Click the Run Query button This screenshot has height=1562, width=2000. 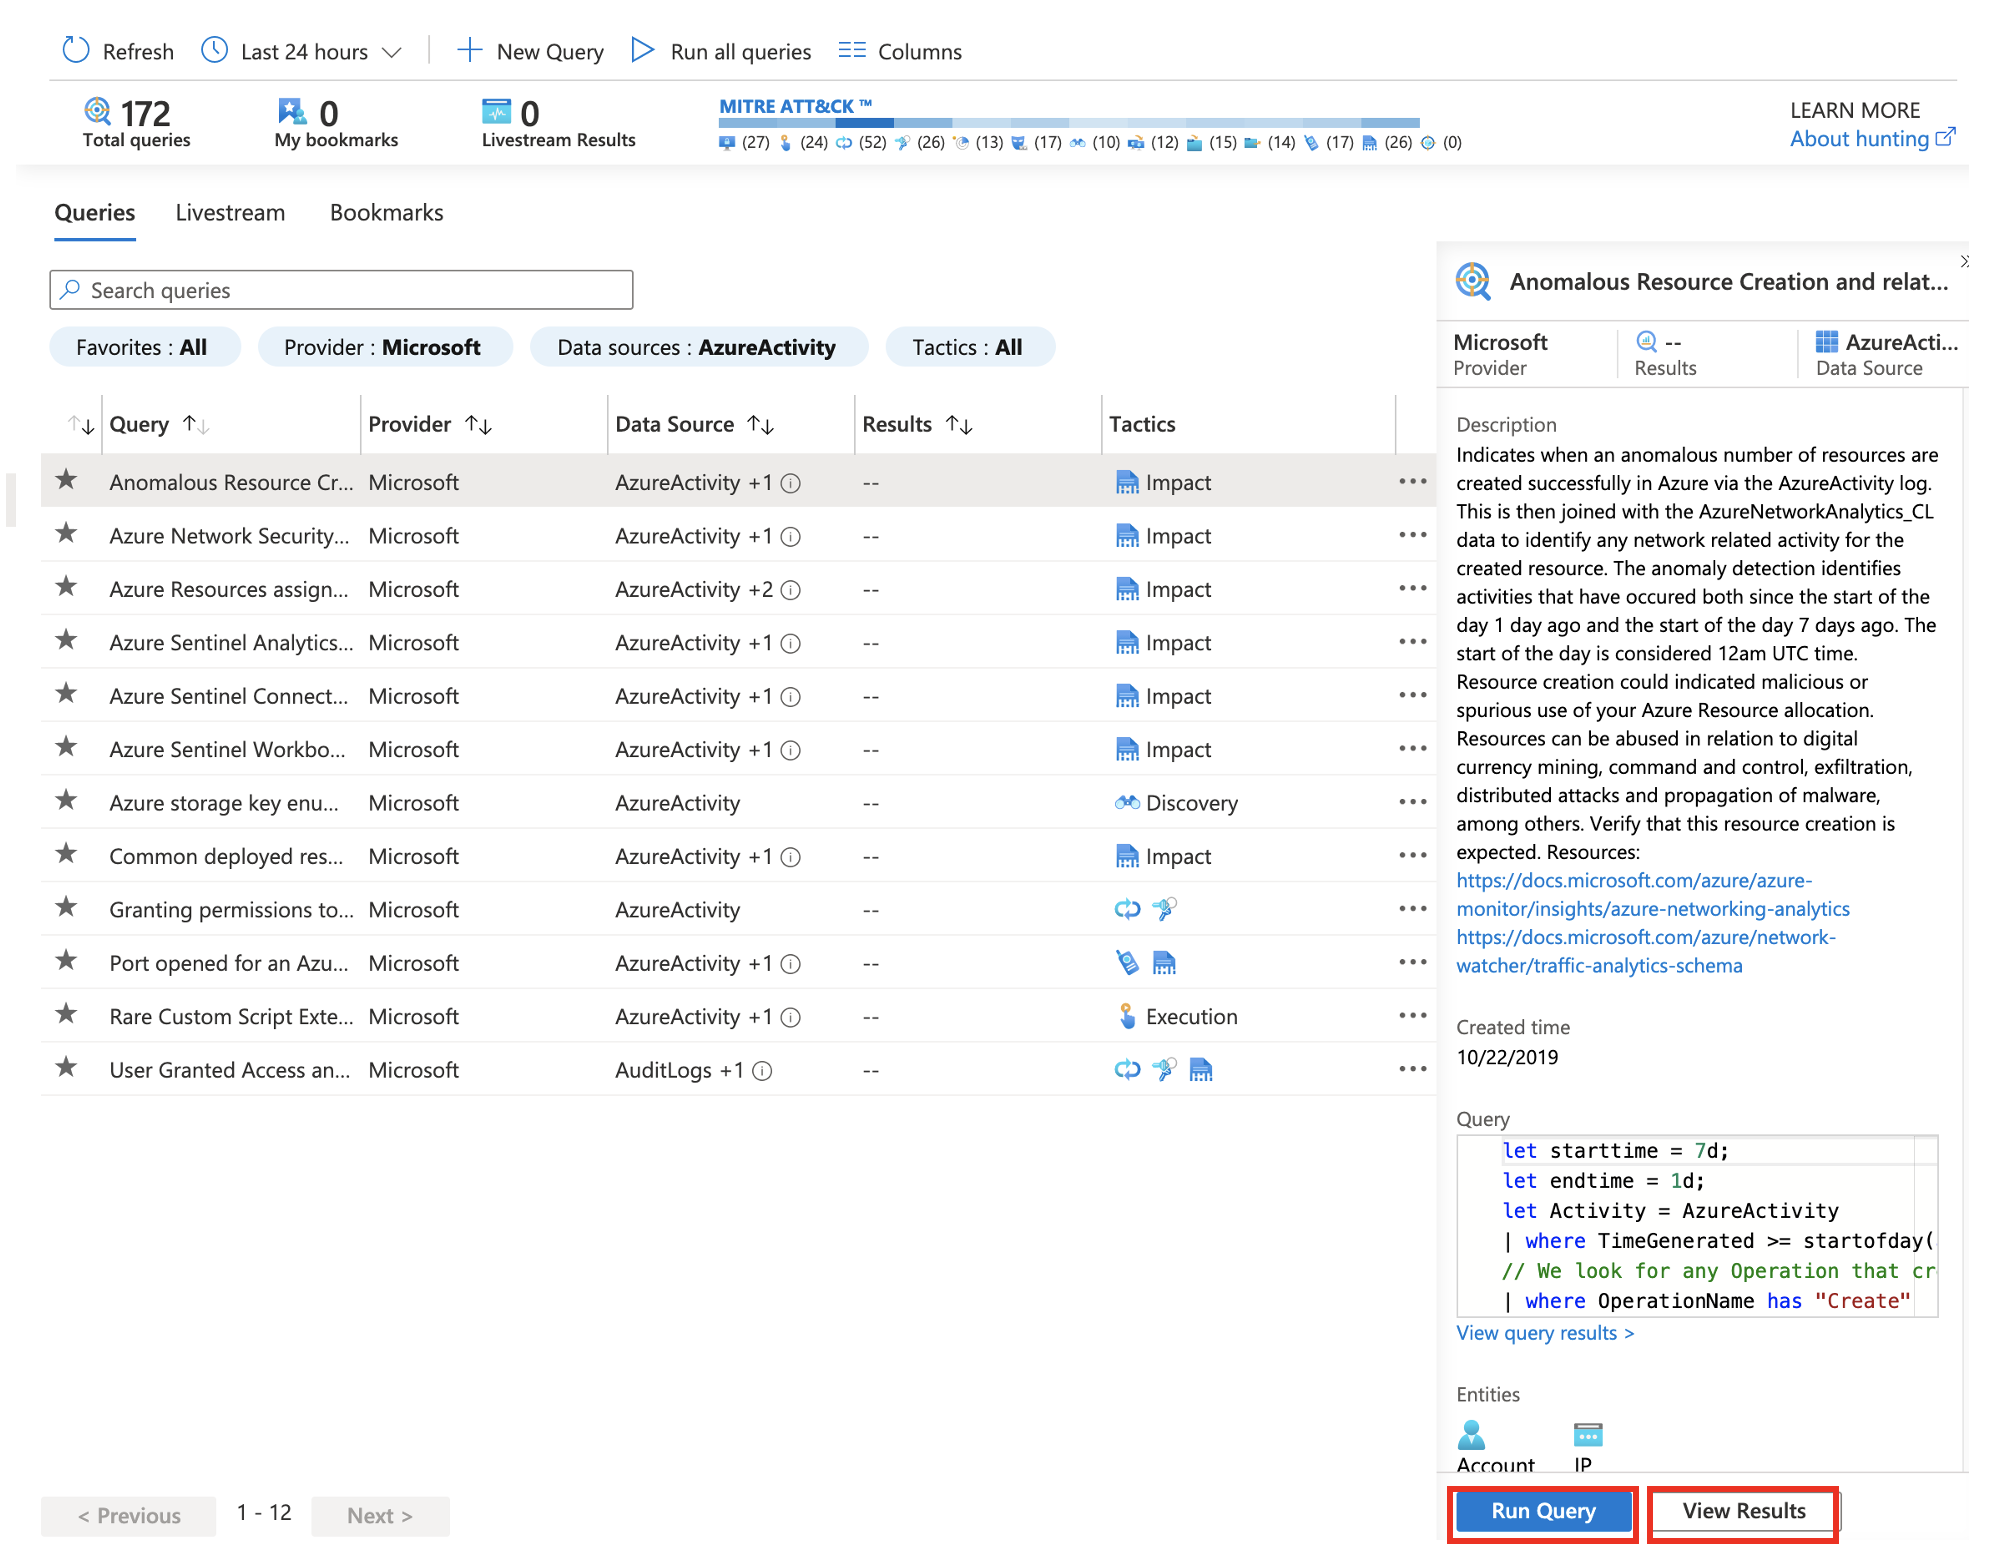(1542, 1511)
